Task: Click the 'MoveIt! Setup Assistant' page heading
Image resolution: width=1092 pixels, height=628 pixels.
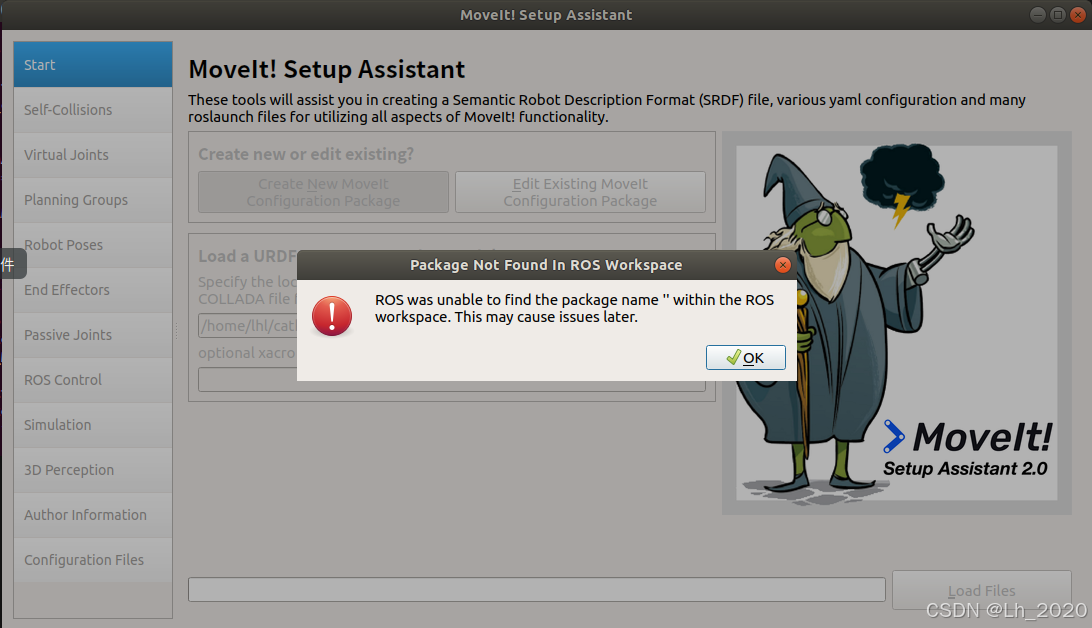Action: pos(327,70)
